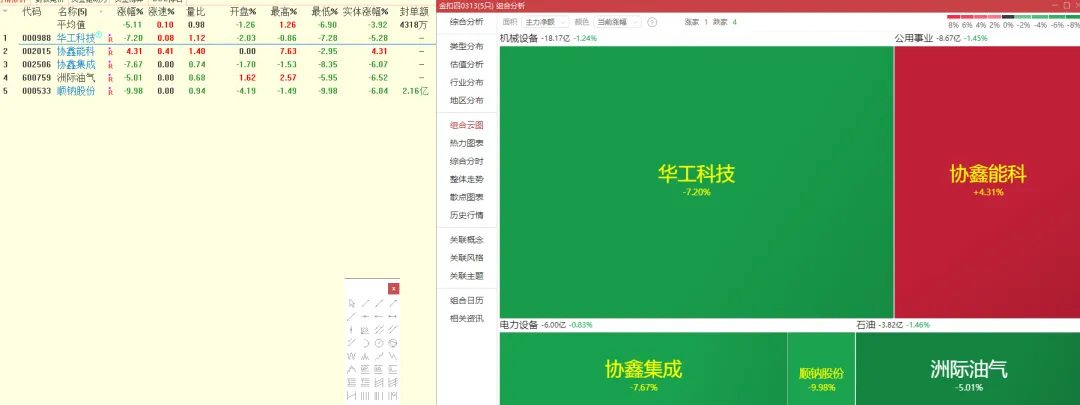This screenshot has width=1080, height=405.
Task: Open 关联概念 in sidebar
Action: [466, 240]
